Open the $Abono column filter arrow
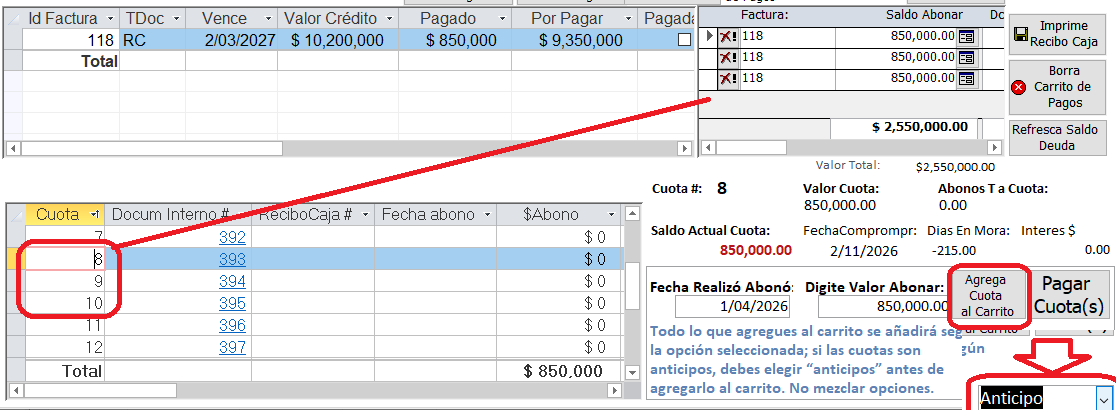The width and height of the screenshot is (1116, 410). [x=613, y=214]
